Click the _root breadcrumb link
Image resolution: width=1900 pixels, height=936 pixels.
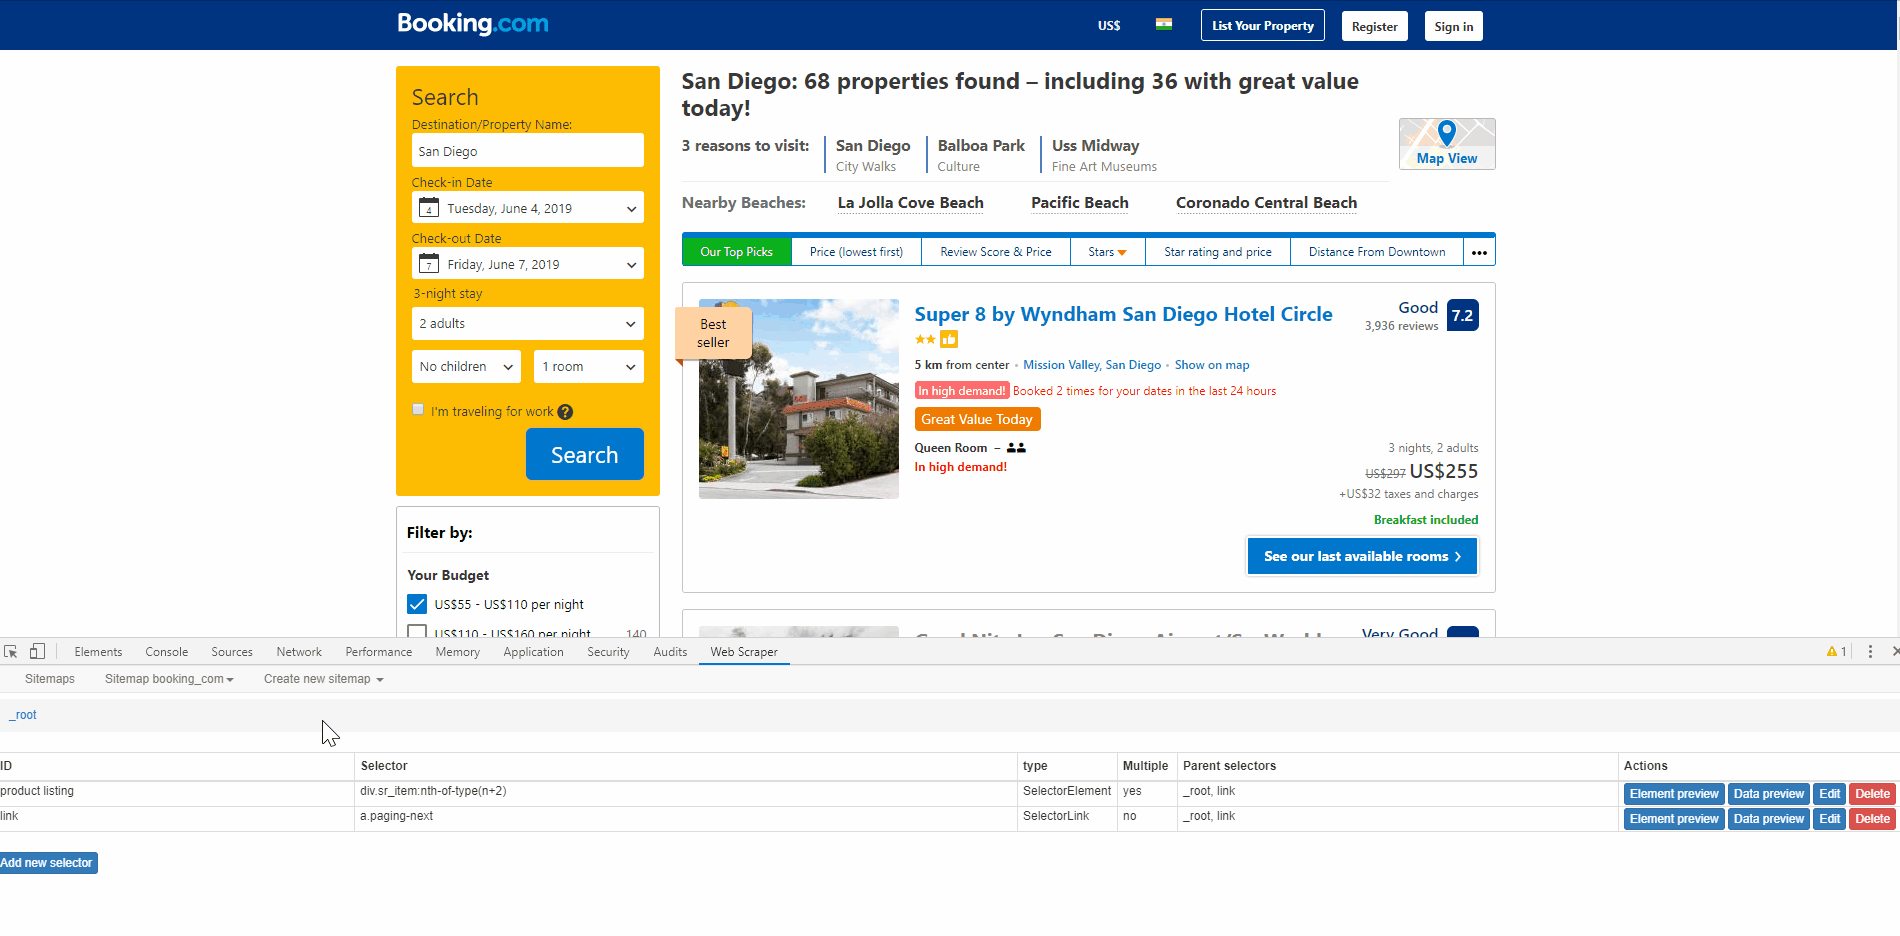pos(23,715)
